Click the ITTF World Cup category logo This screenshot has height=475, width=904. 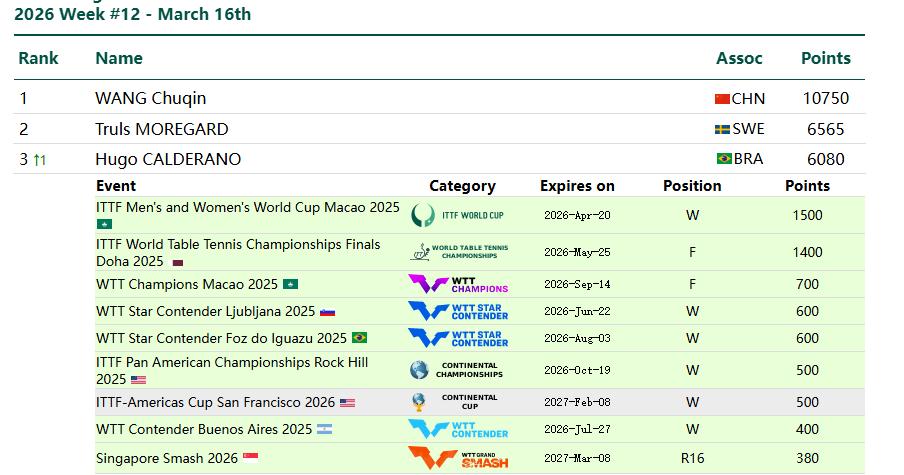point(459,215)
